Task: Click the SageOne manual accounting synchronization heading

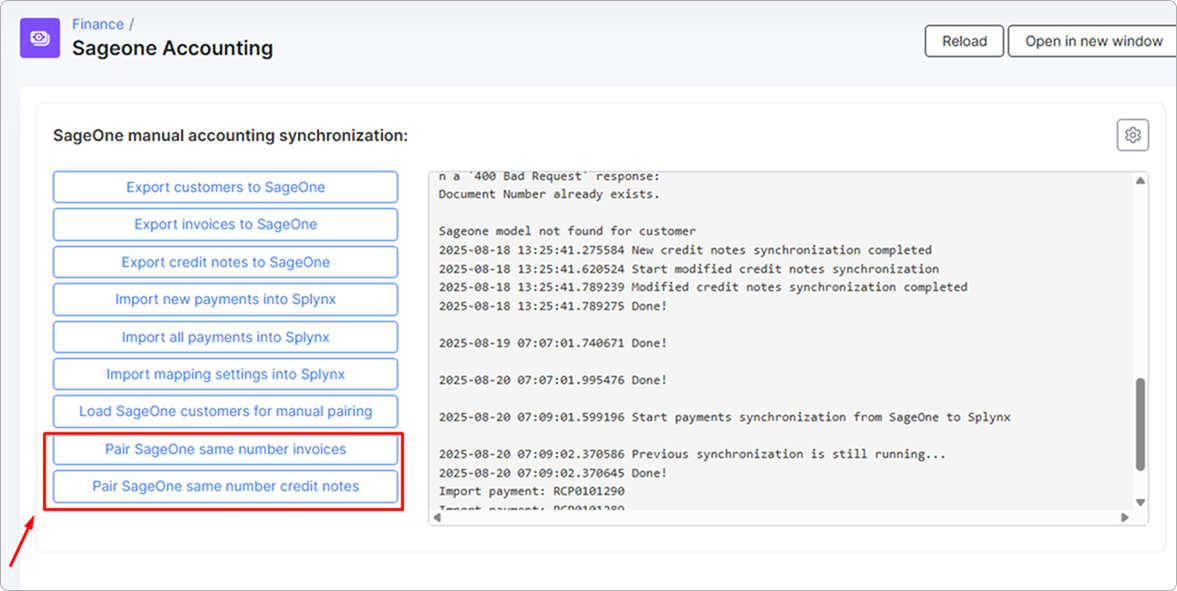Action: 230,136
